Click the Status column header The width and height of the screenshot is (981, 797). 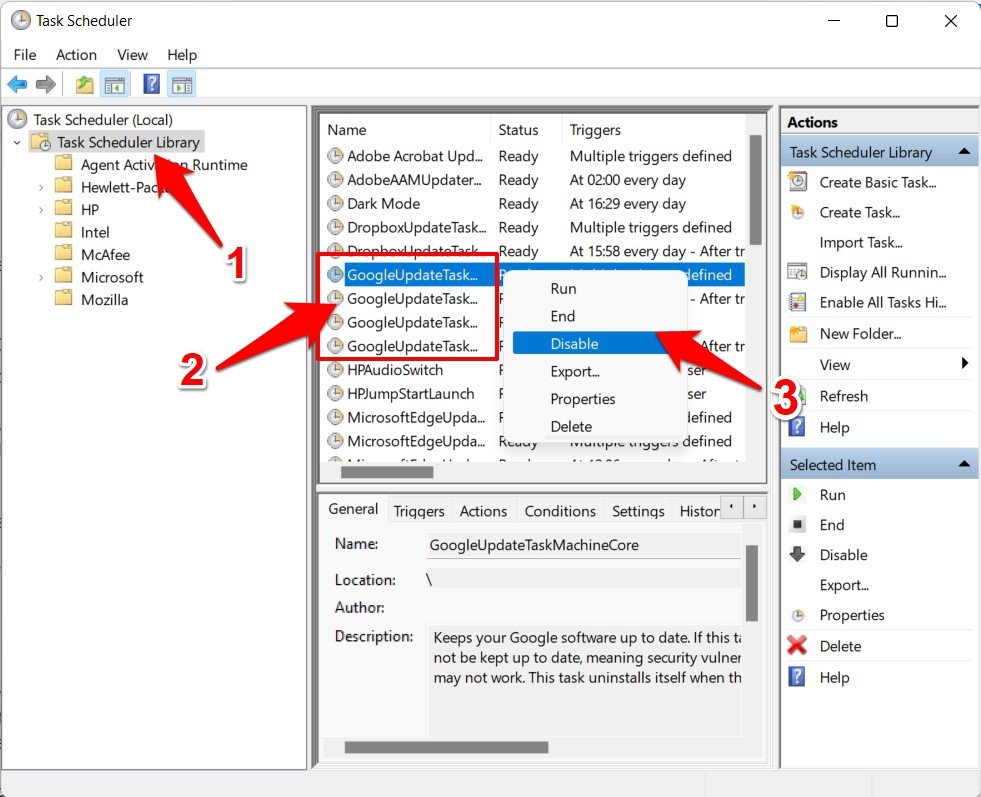pos(518,130)
